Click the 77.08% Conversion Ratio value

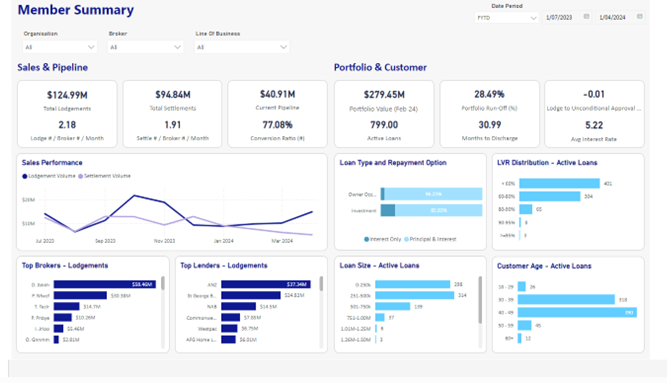277,125
